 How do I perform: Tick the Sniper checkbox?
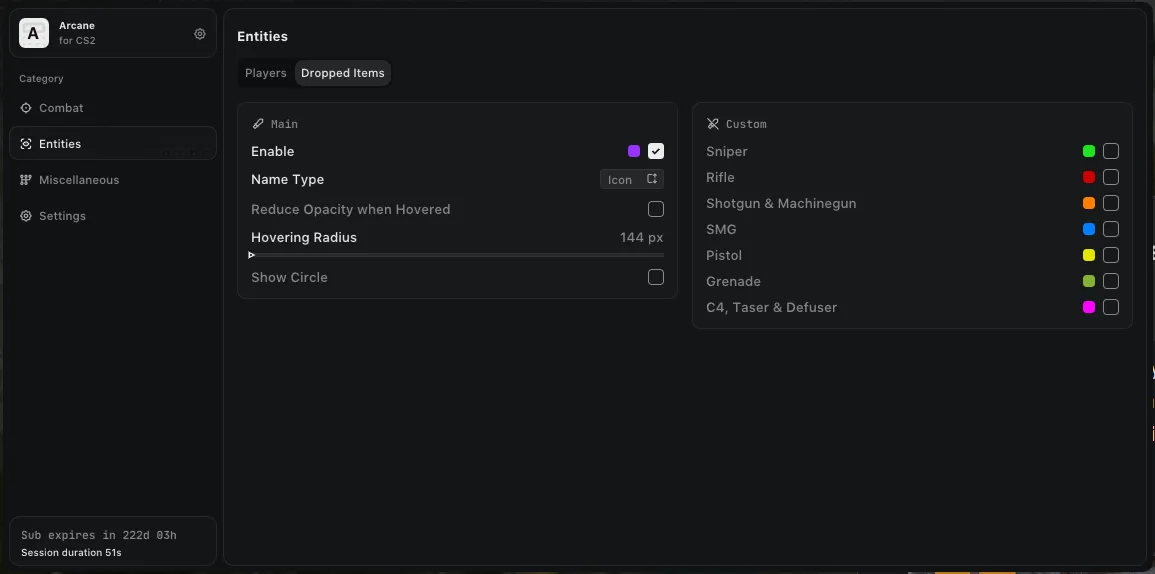tap(1111, 151)
